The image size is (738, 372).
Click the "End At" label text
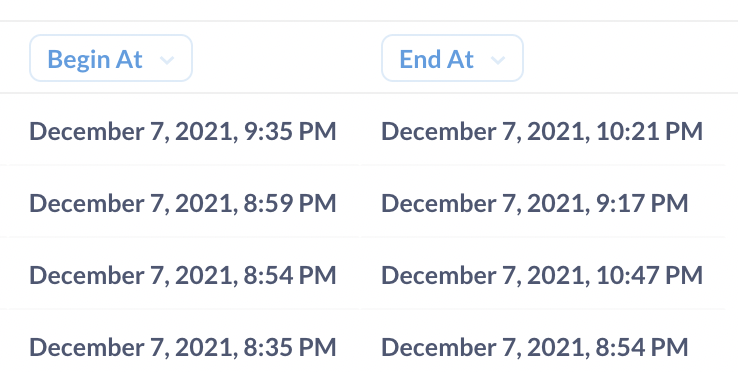coord(436,60)
